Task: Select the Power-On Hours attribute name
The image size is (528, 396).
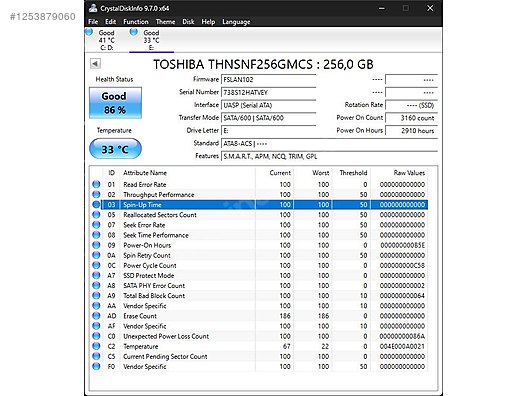Action: coord(147,245)
